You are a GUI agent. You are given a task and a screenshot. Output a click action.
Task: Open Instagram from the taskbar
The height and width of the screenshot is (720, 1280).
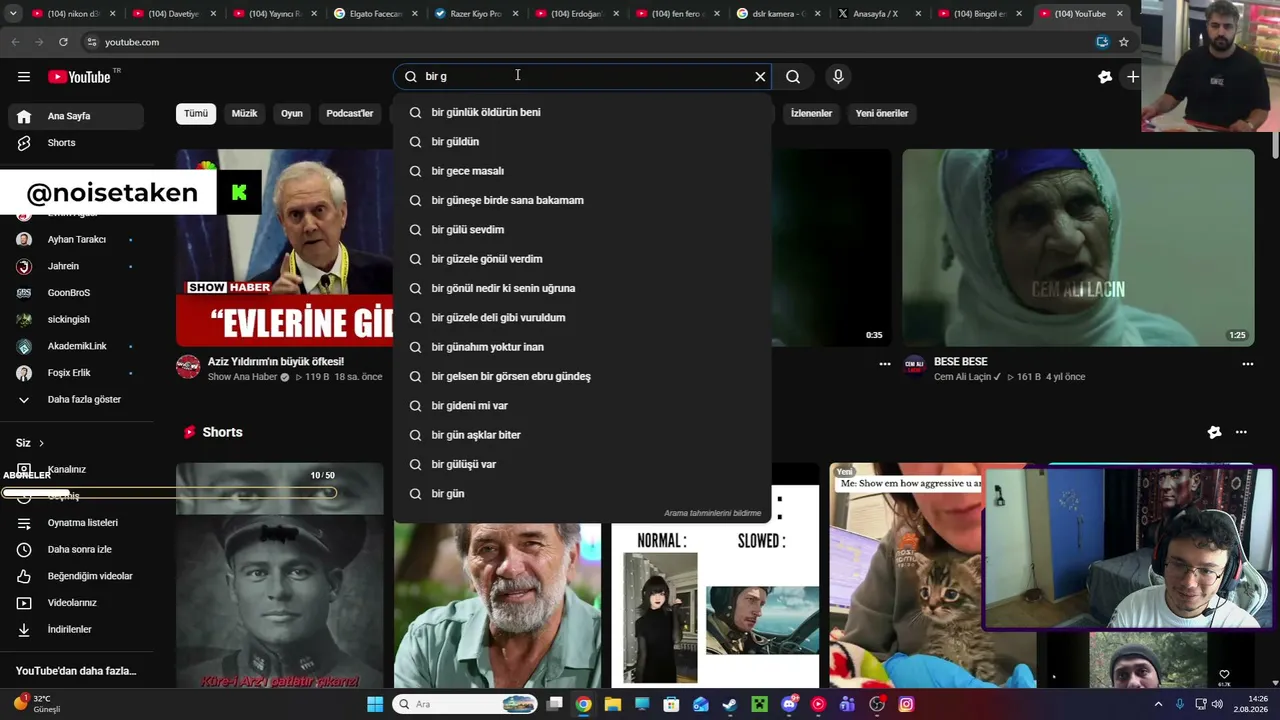click(906, 704)
